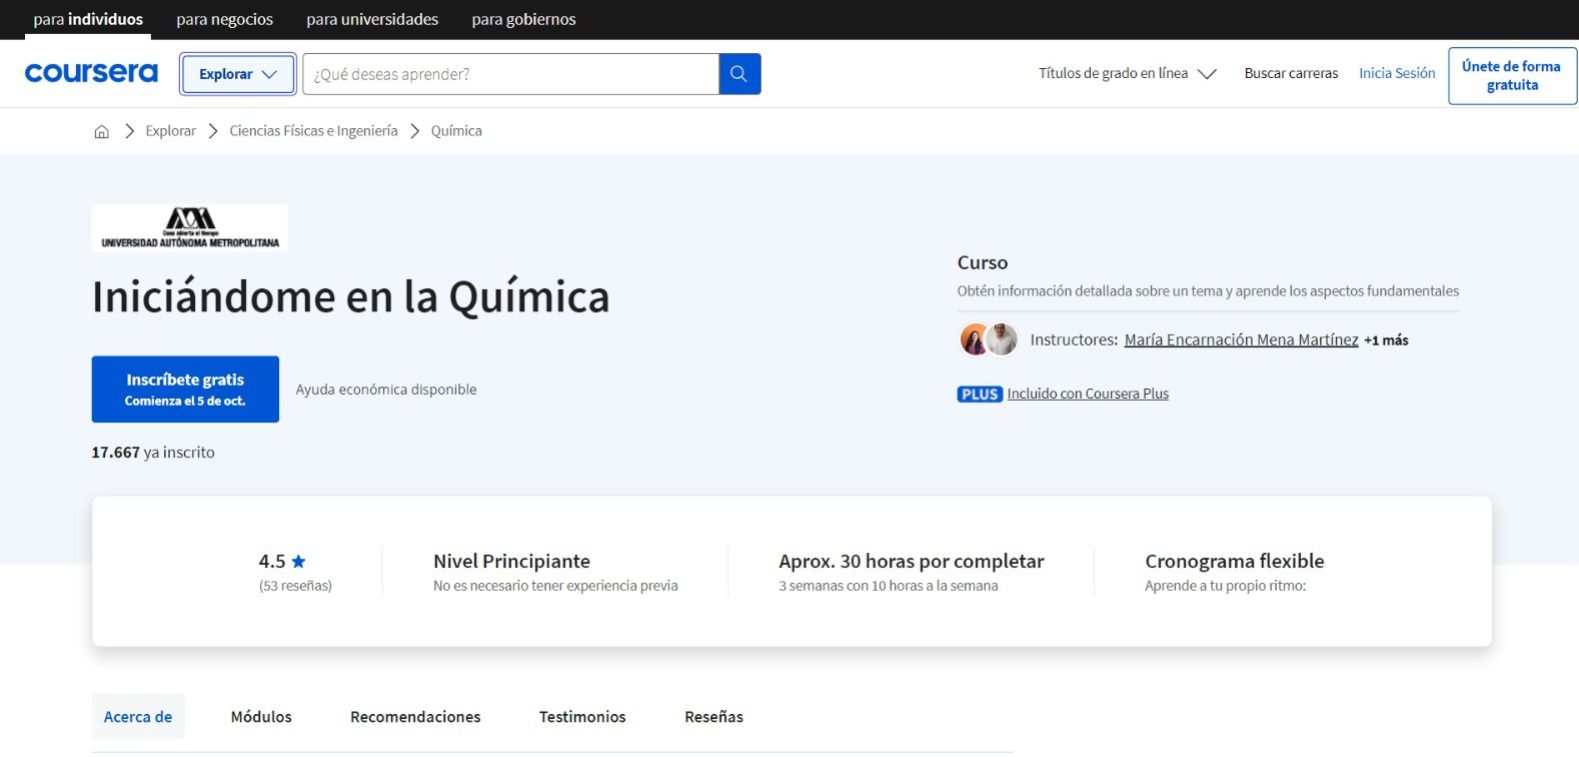This screenshot has width=1579, height=757.
Task: Show the +1 más instructors
Action: (1386, 340)
